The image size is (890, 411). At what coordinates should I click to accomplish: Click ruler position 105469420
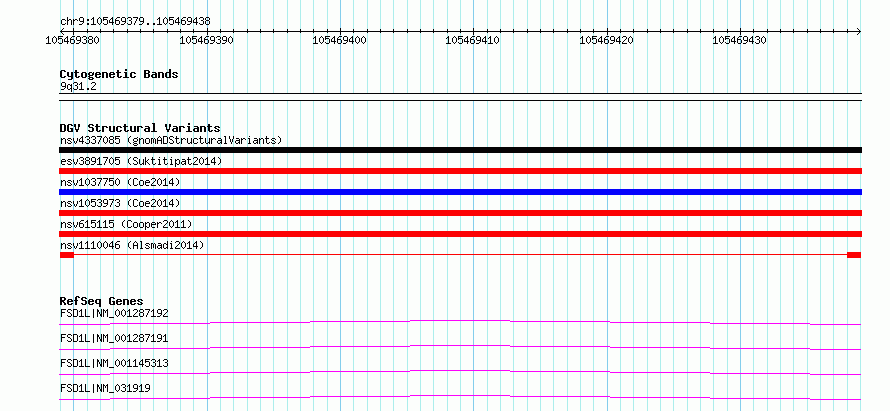(607, 40)
